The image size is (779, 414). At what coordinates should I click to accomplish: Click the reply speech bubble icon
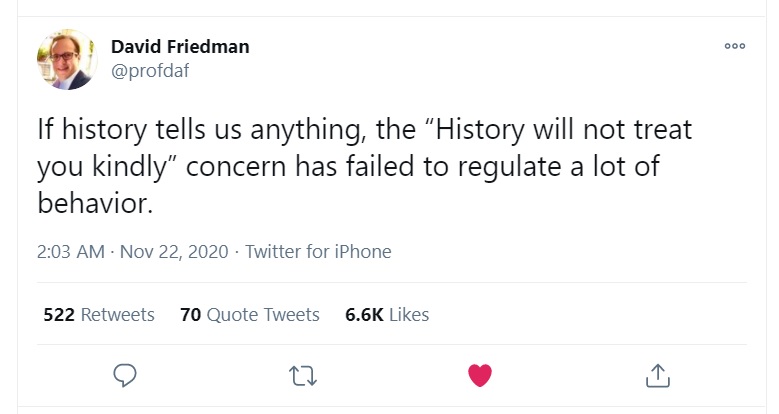click(x=125, y=375)
